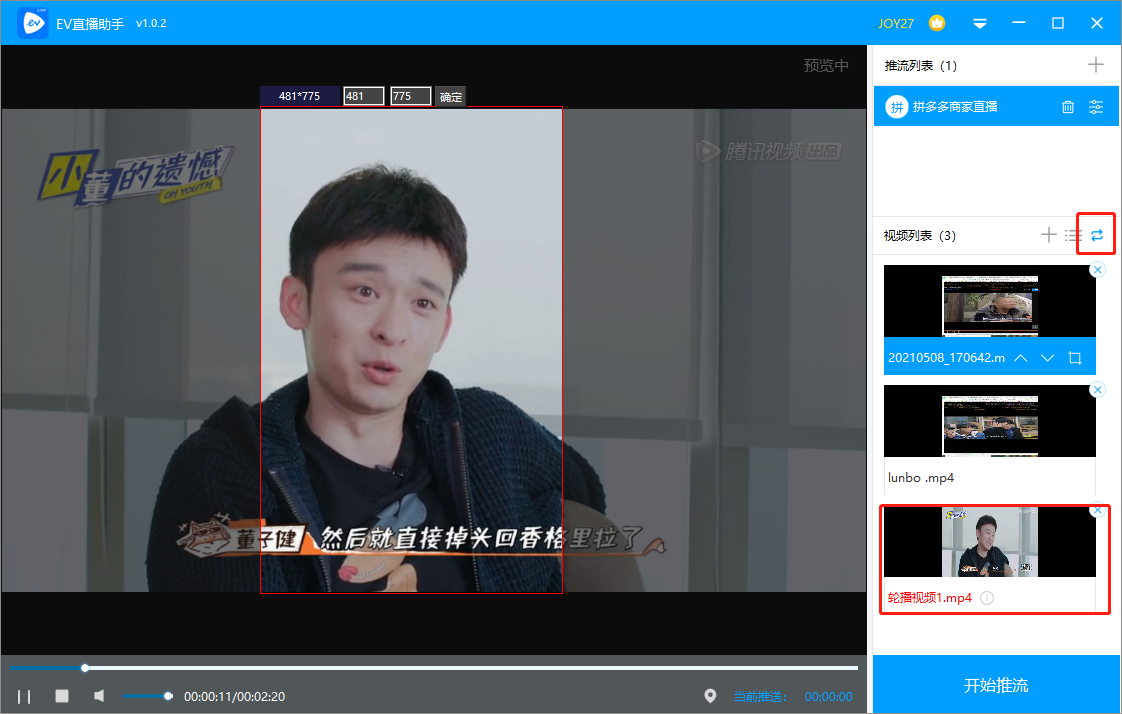Viewport: 1122px width, 714px height.
Task: Click the VIP crown icon
Action: coord(937,23)
